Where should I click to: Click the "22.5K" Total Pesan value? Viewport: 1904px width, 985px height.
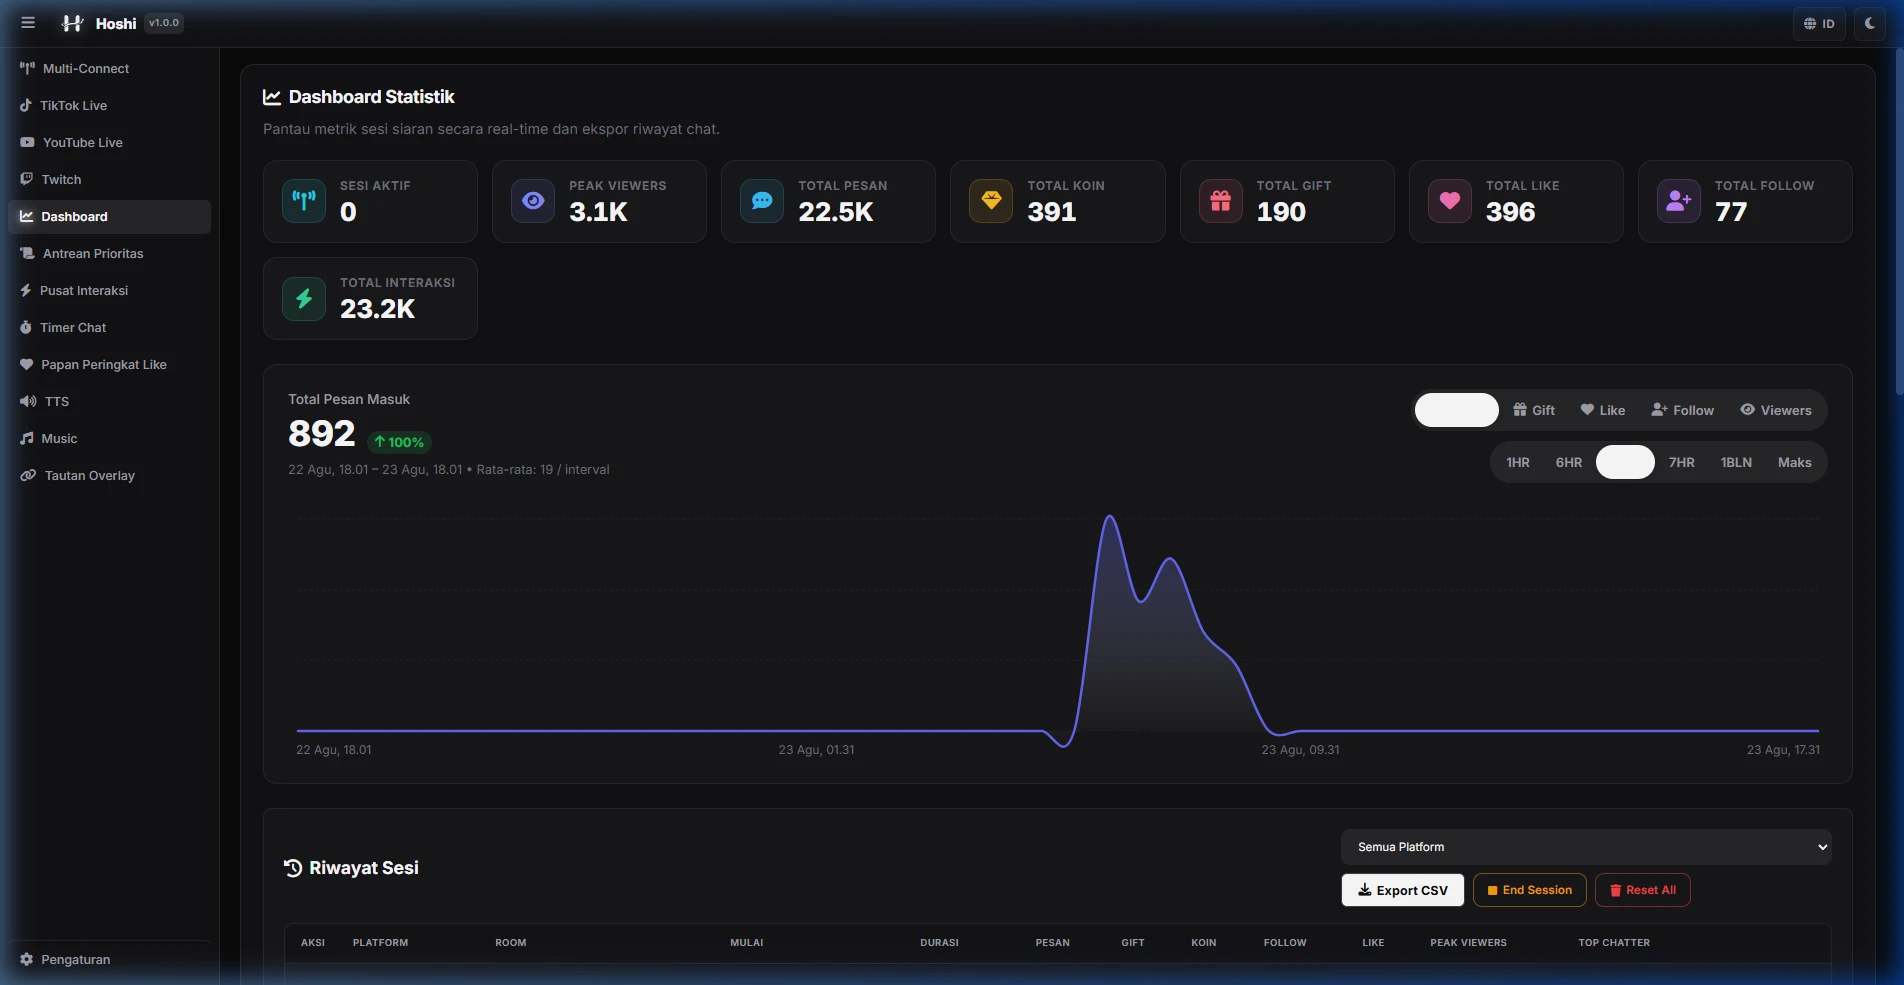tap(836, 212)
